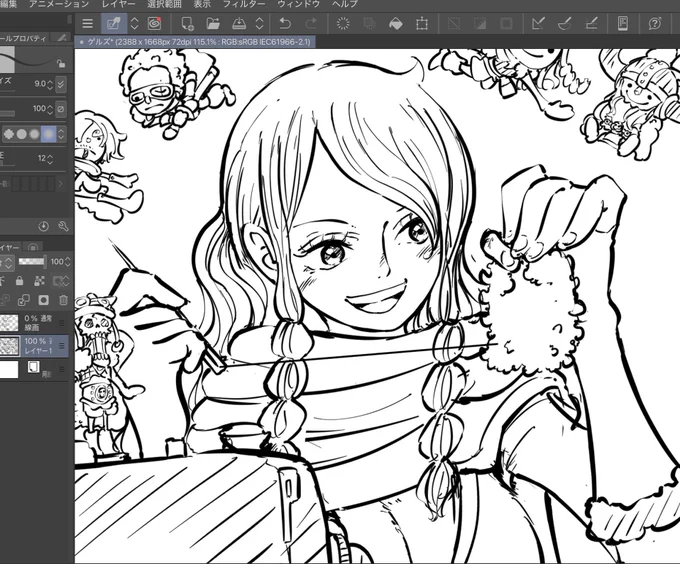Open smartphone/companion mode icon

click(x=623, y=23)
